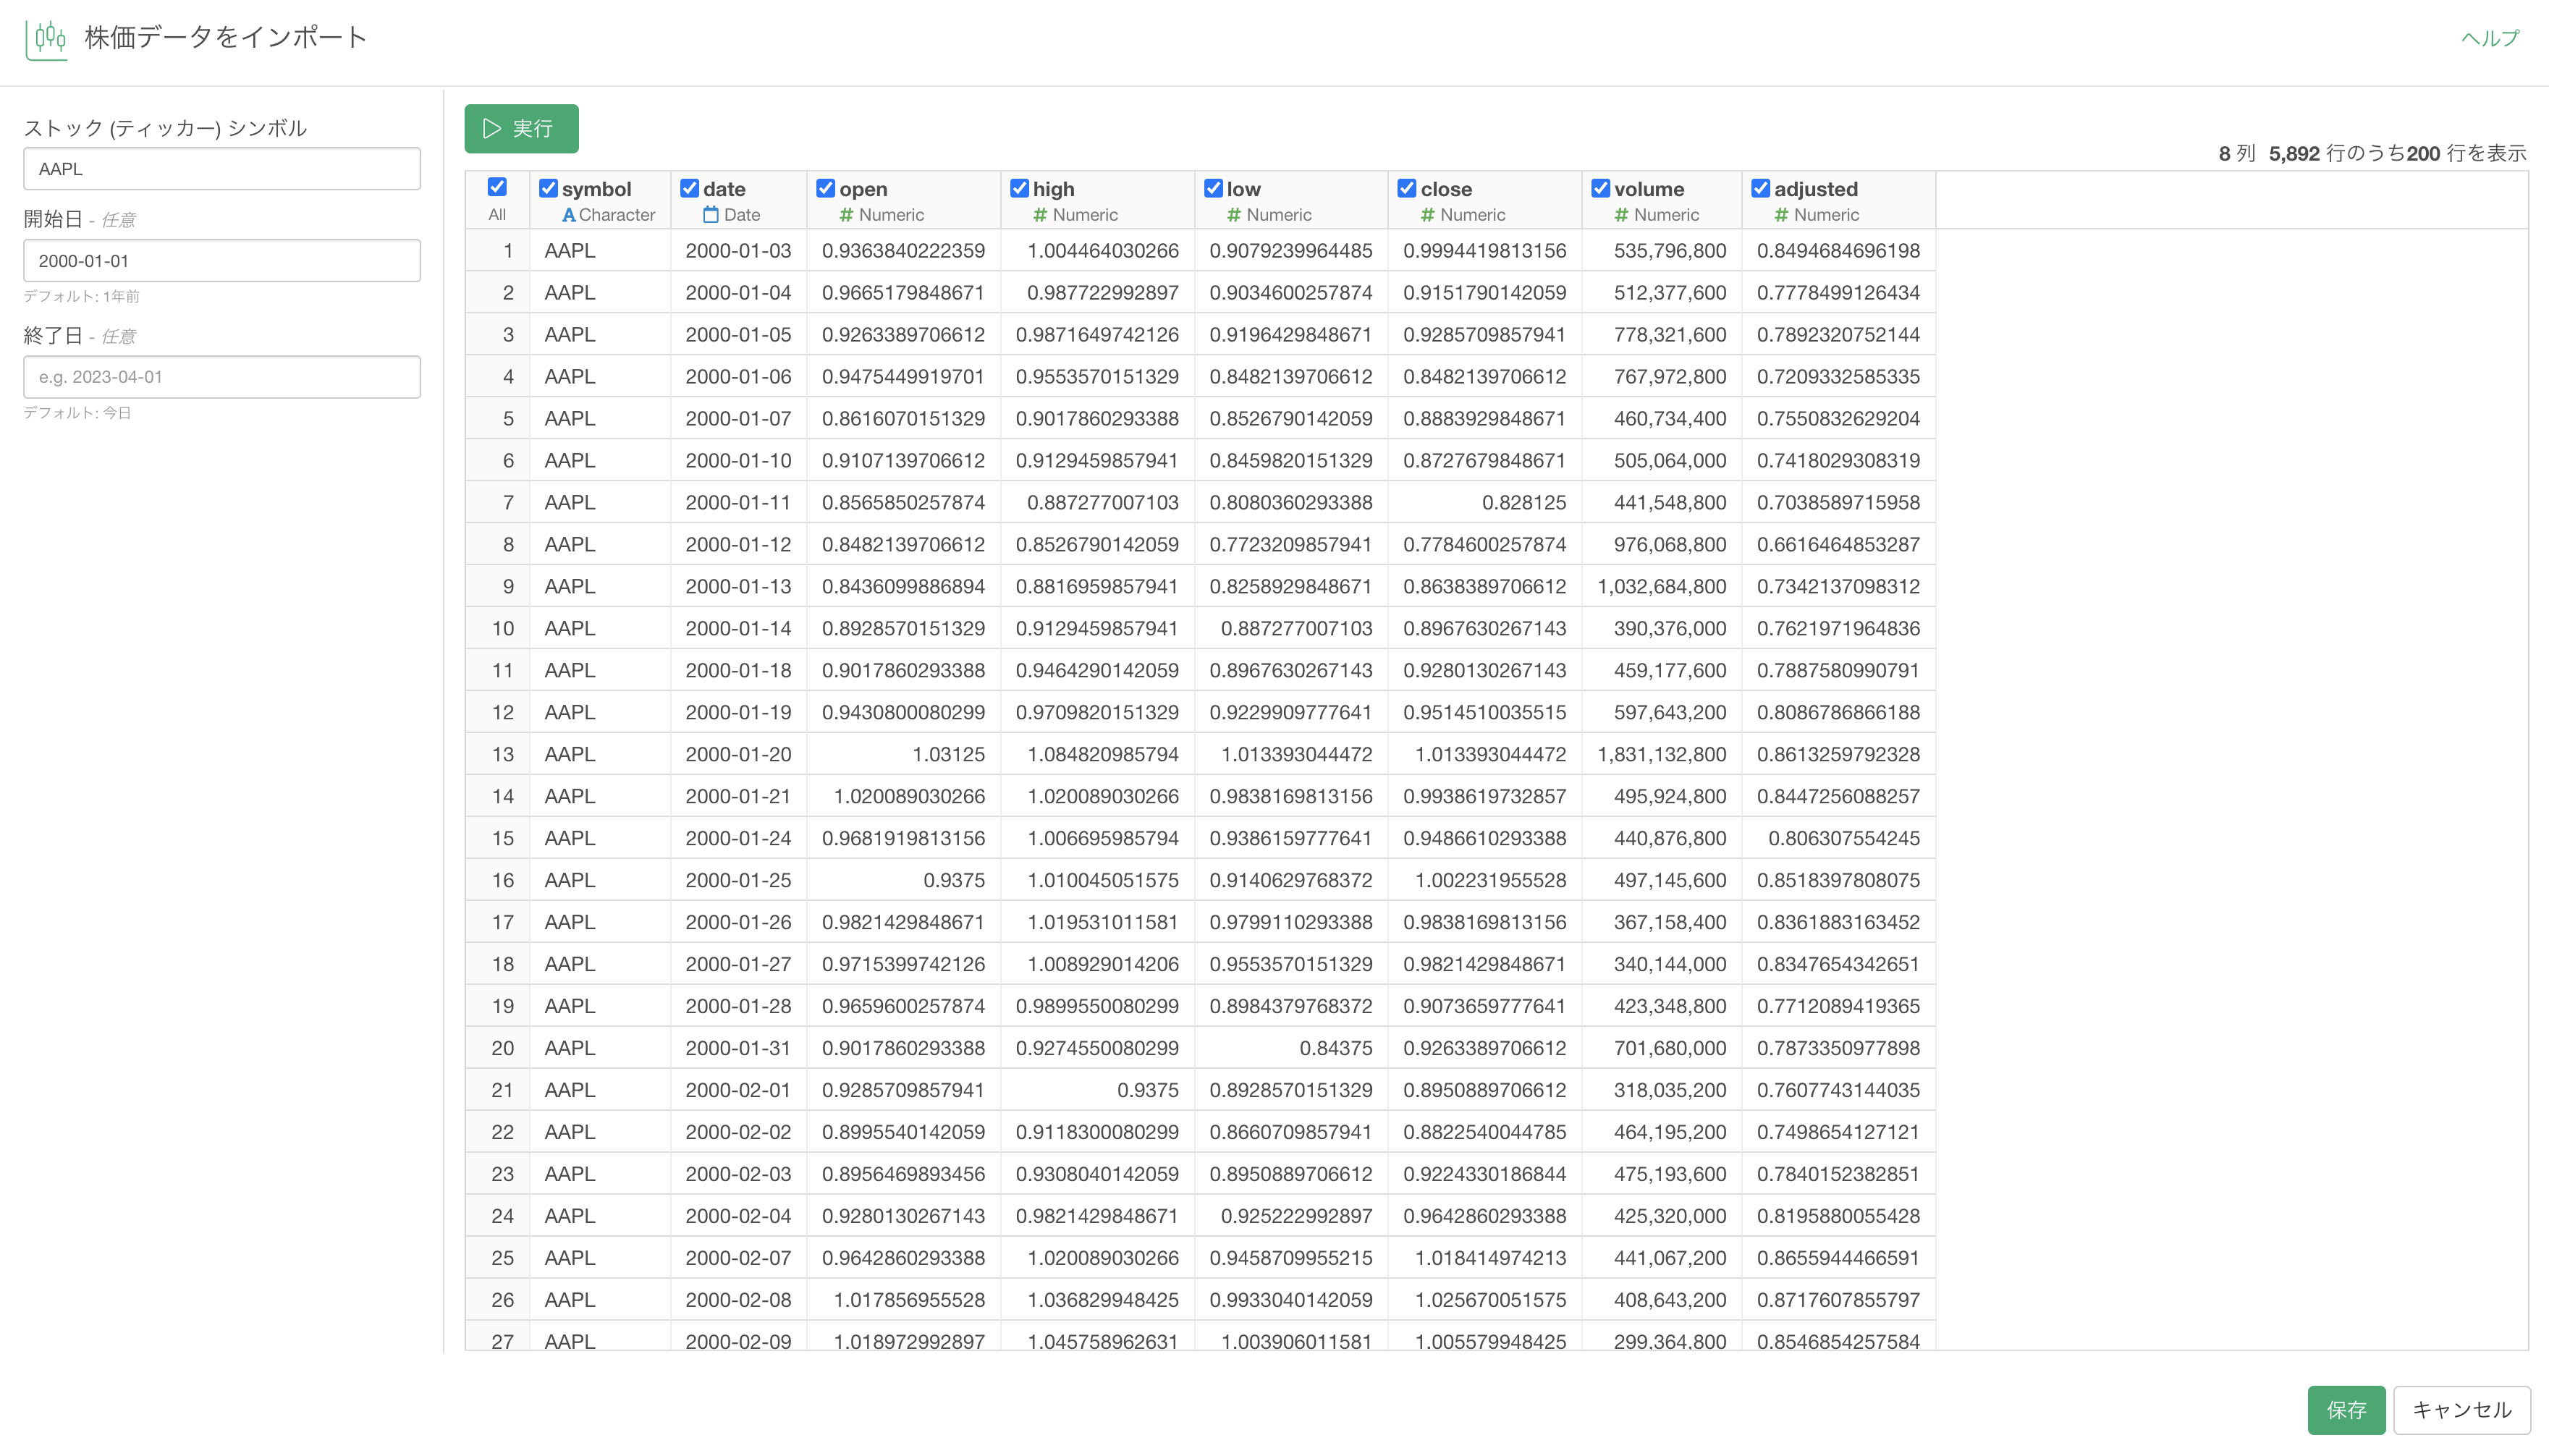This screenshot has height=1456, width=2549.
Task: Click the calendar icon under date column
Action: (x=711, y=215)
